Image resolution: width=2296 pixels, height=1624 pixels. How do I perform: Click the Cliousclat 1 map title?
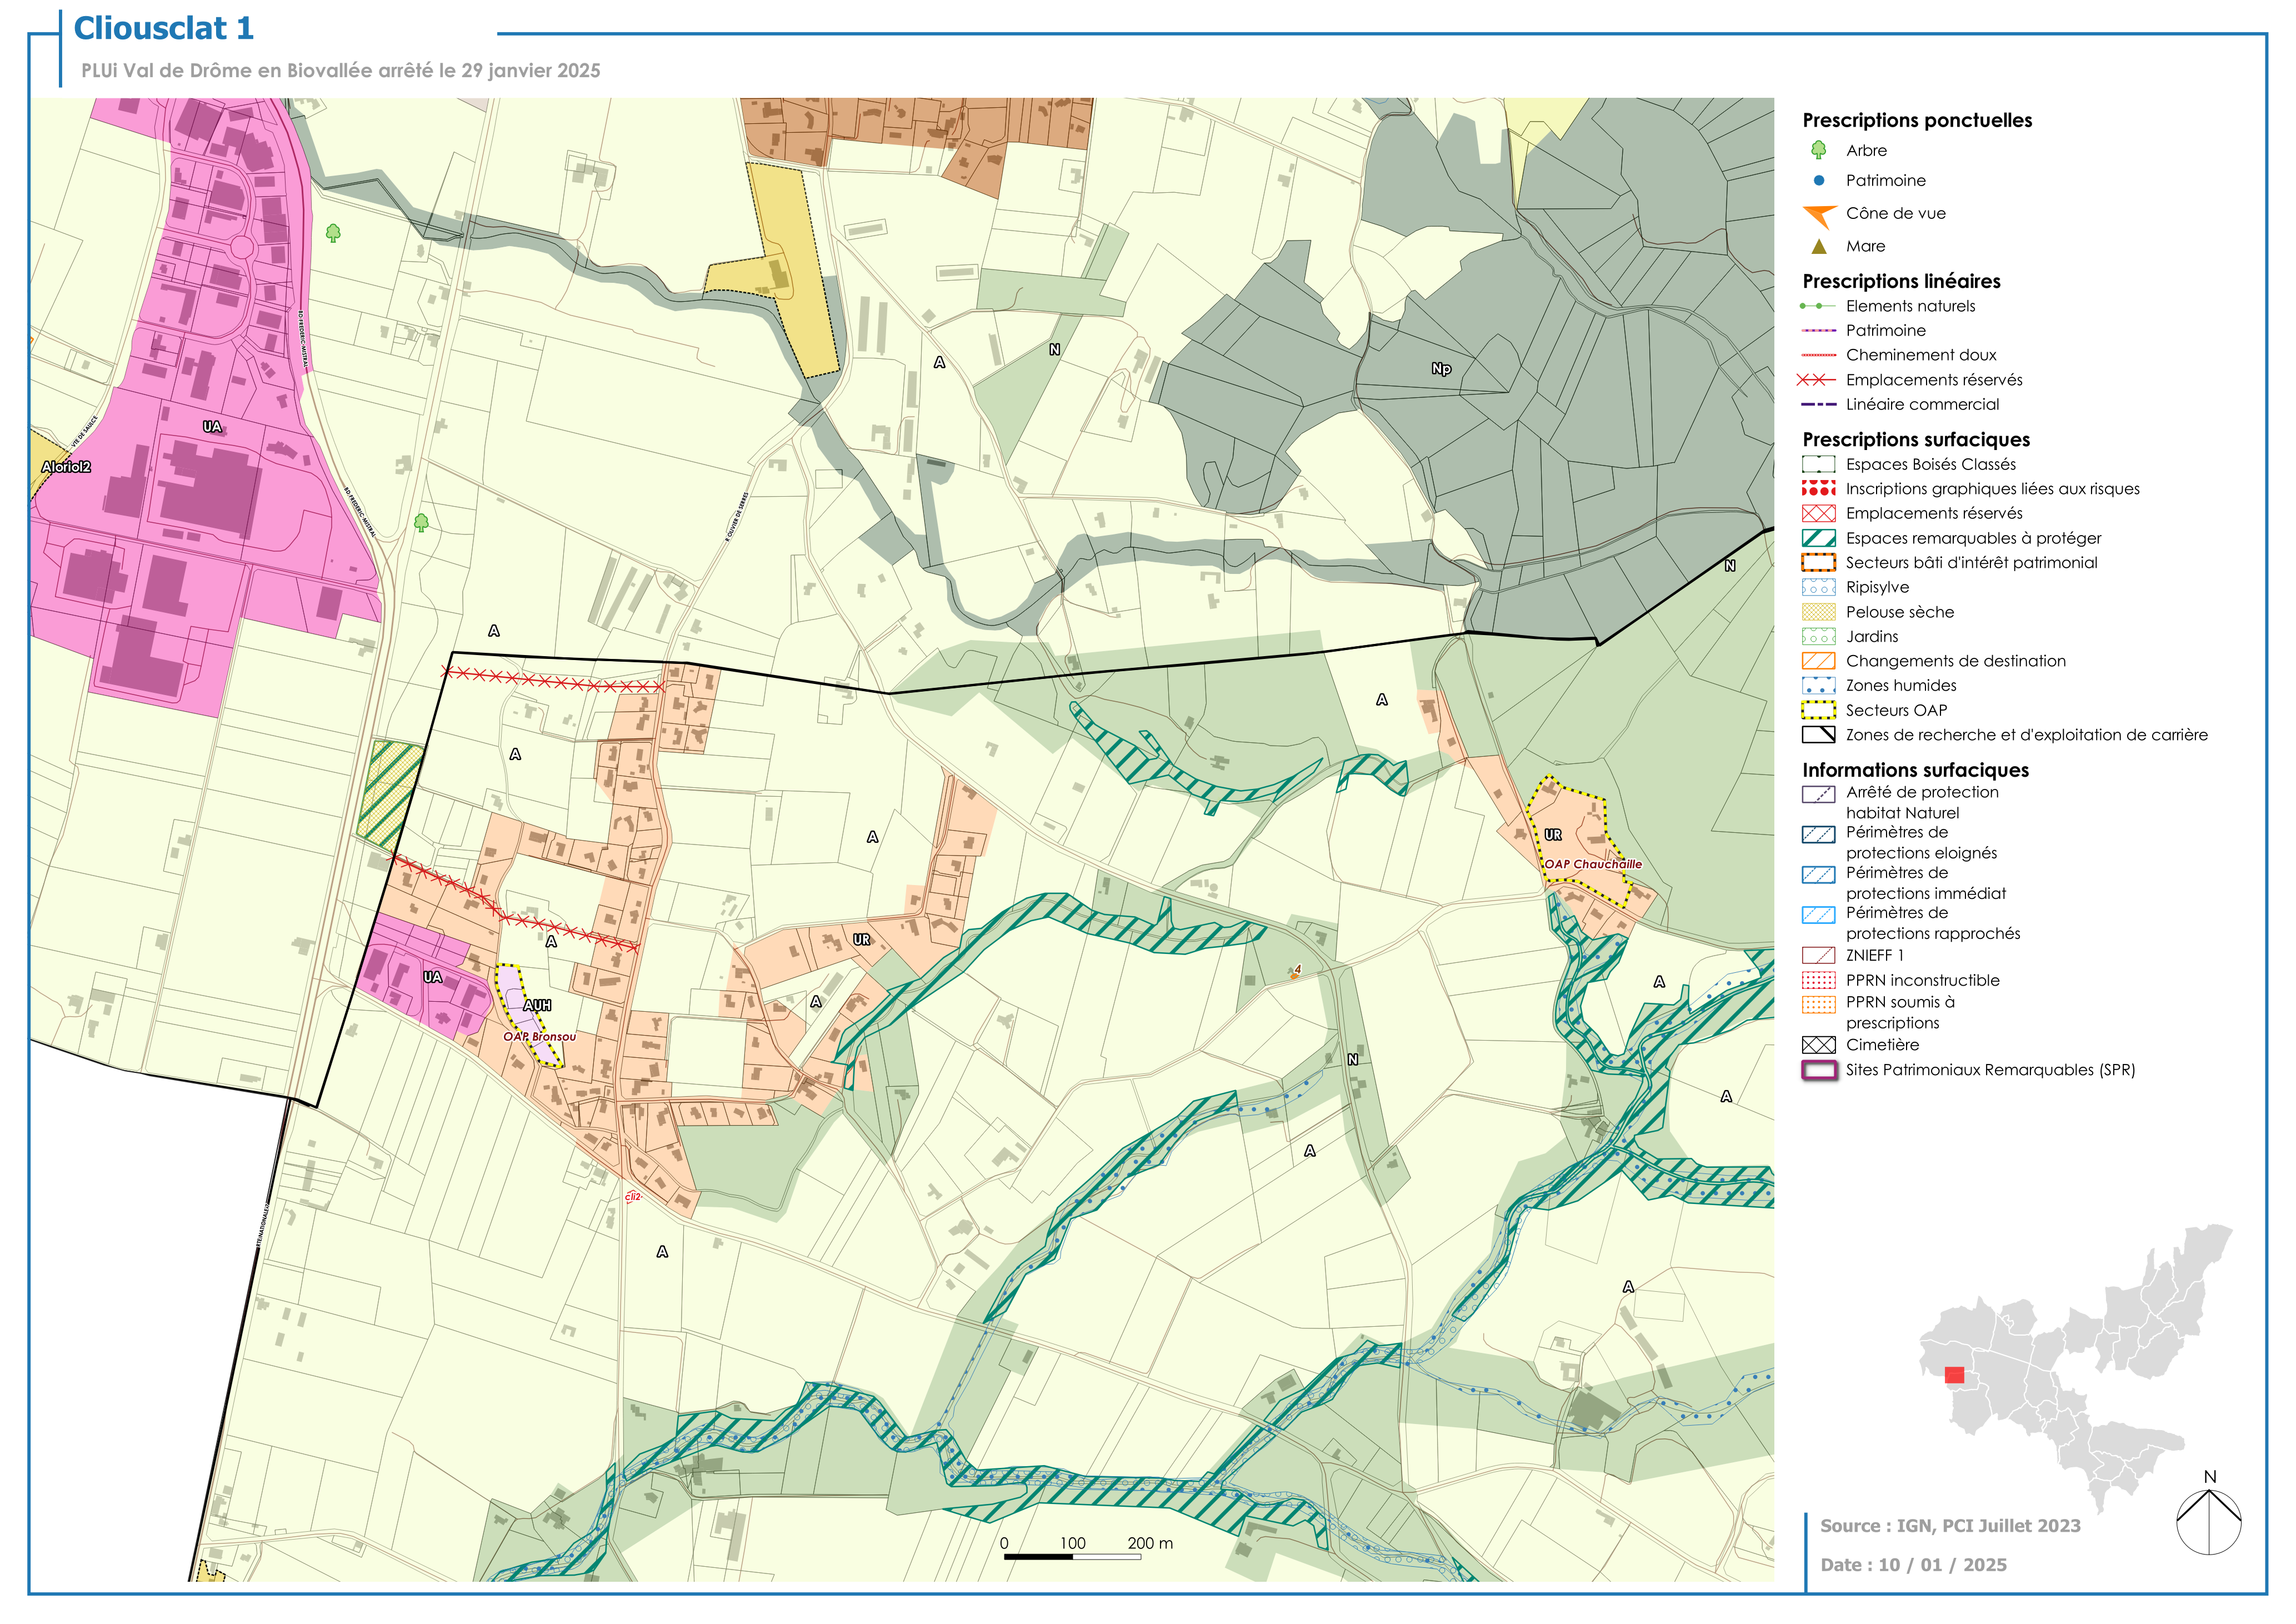click(164, 28)
